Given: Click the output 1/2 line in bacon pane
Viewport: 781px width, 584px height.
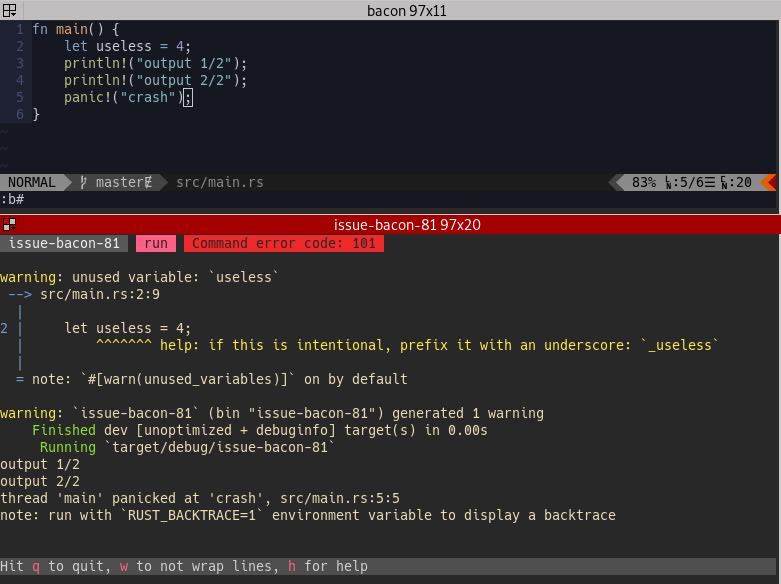Looking at the screenshot, I should point(40,464).
